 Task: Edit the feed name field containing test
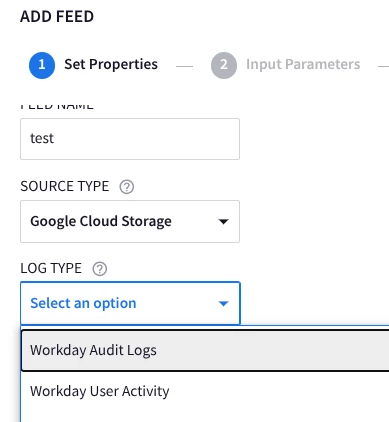[x=130, y=139]
